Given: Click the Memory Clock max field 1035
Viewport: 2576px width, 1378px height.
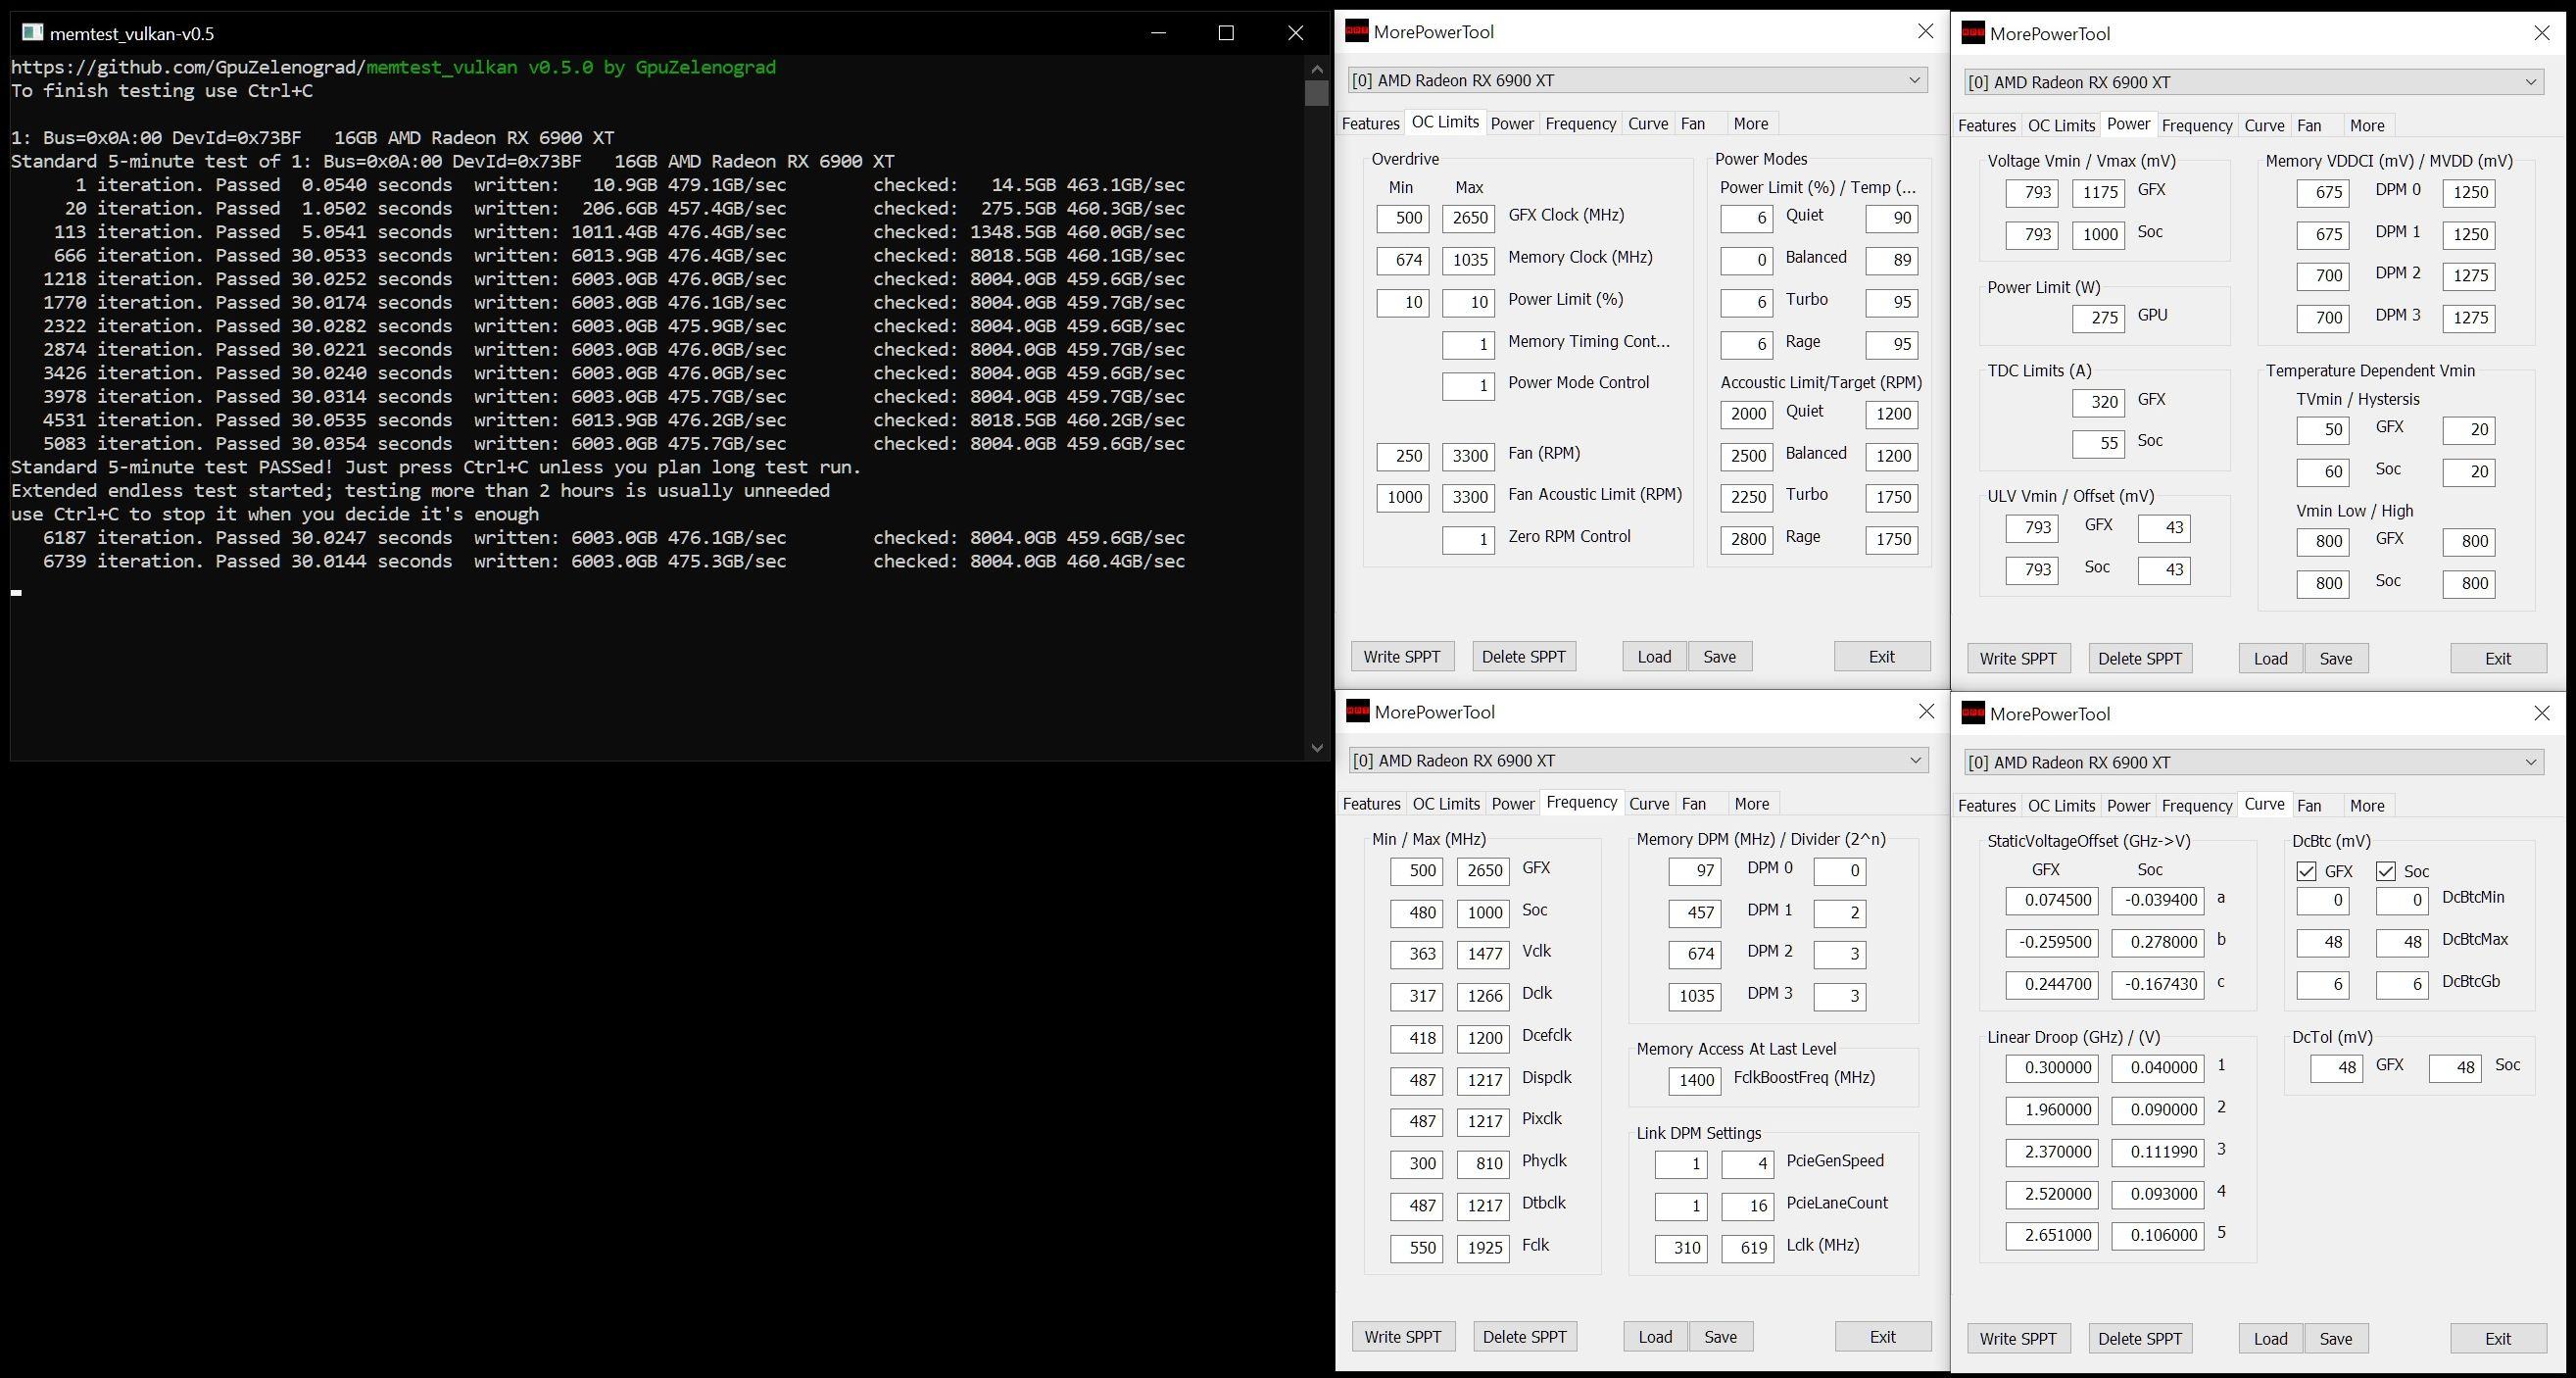Looking at the screenshot, I should pos(1468,260).
